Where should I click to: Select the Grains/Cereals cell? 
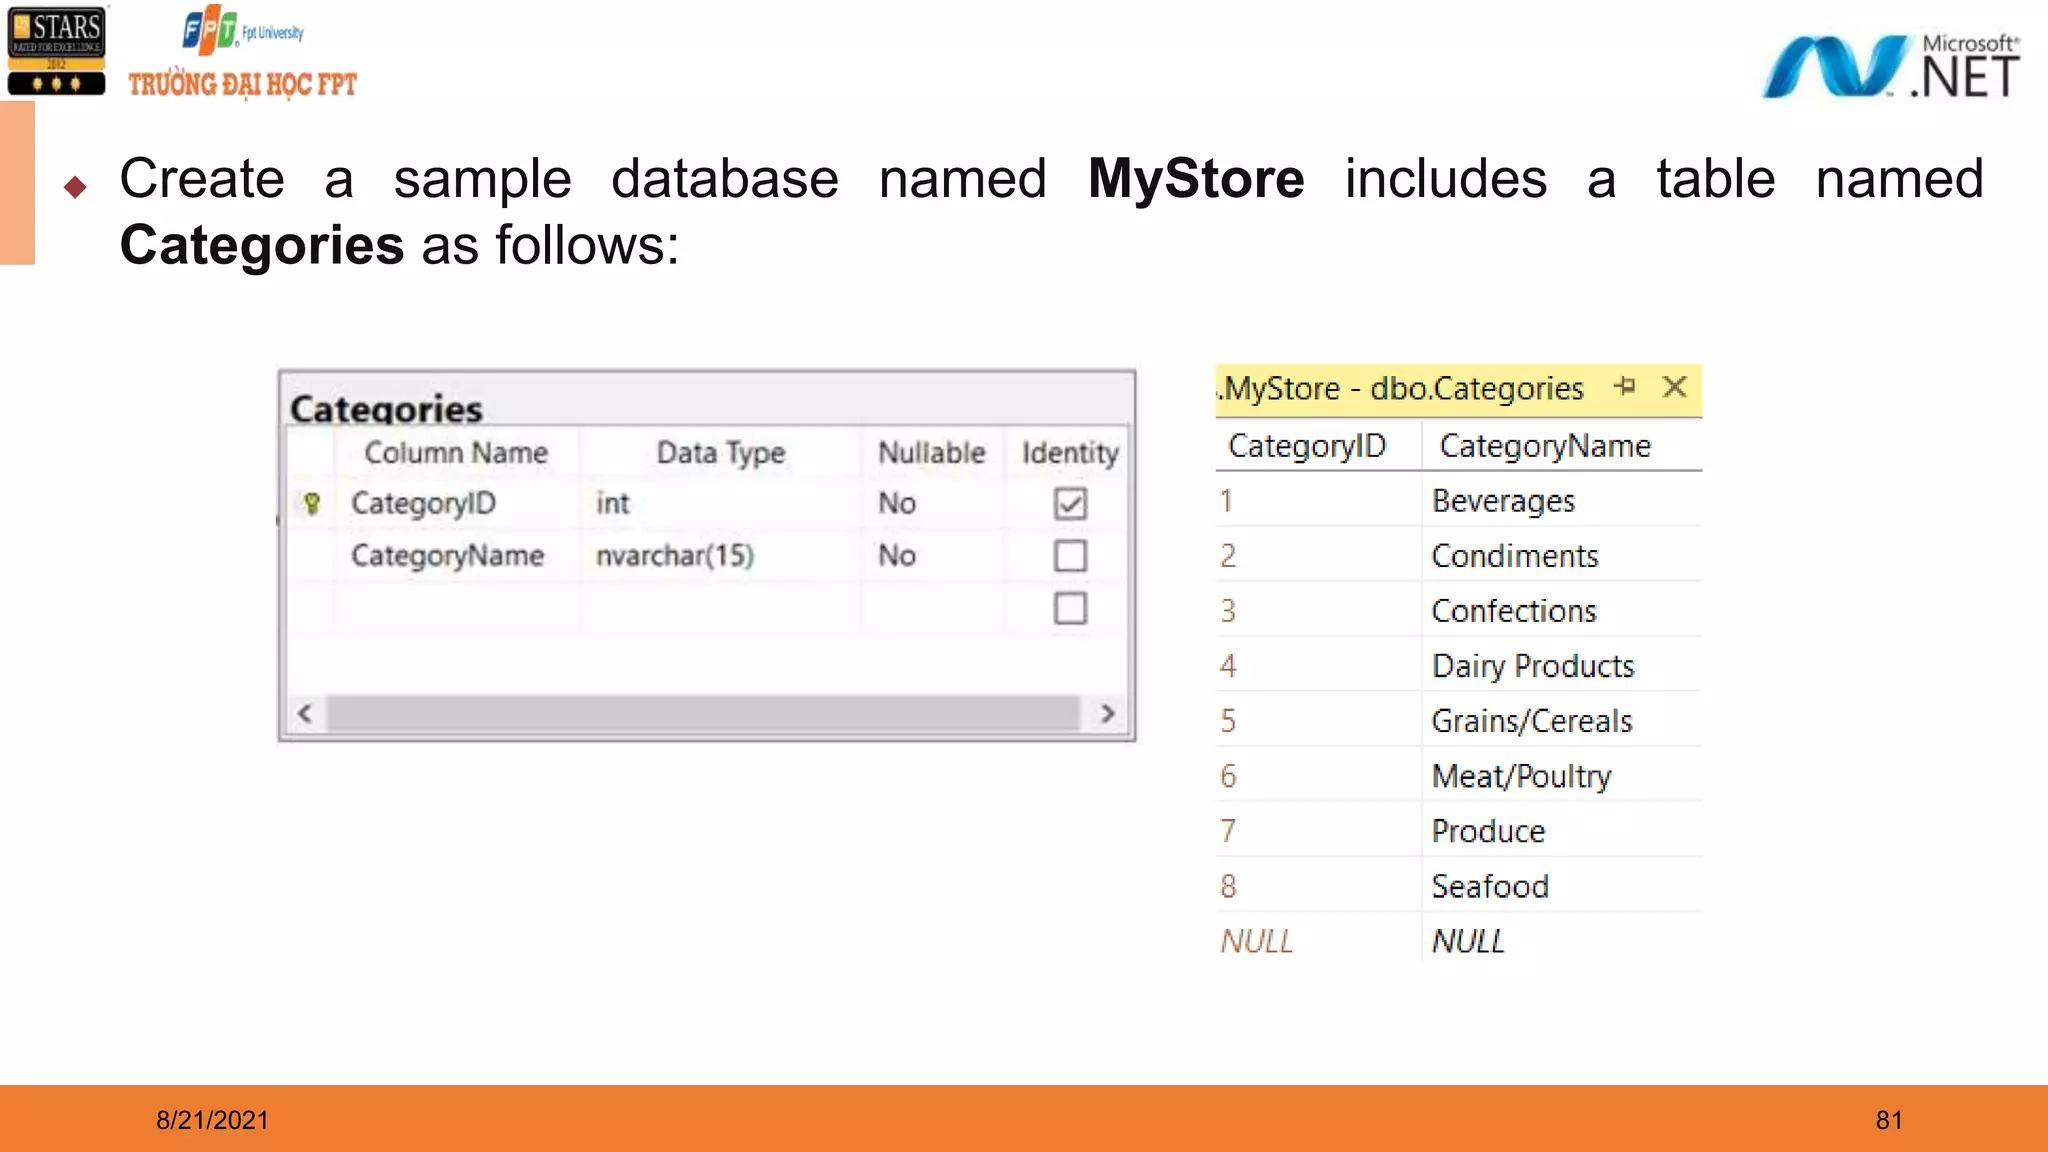(x=1562, y=721)
